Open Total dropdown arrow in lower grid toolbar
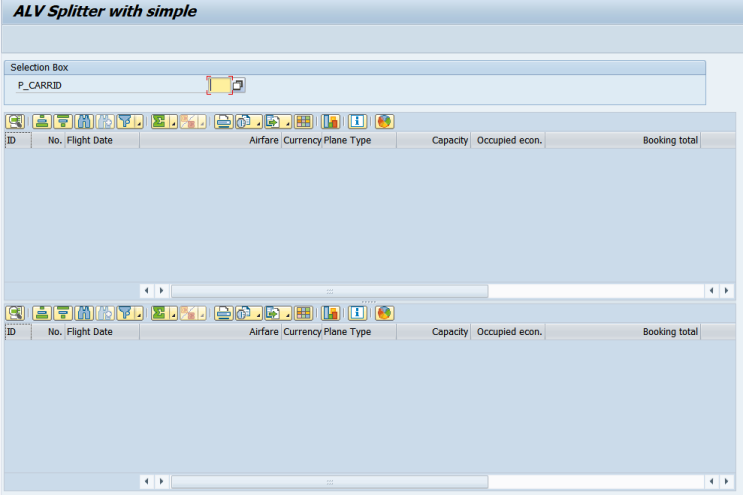Image resolution: width=743 pixels, height=495 pixels. point(173,313)
